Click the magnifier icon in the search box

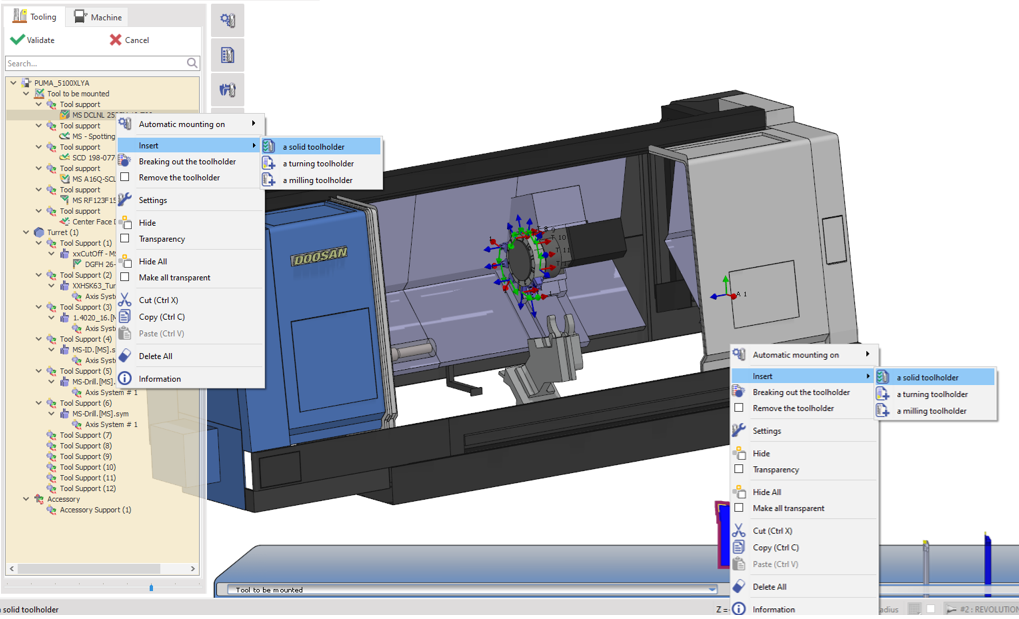[192, 63]
